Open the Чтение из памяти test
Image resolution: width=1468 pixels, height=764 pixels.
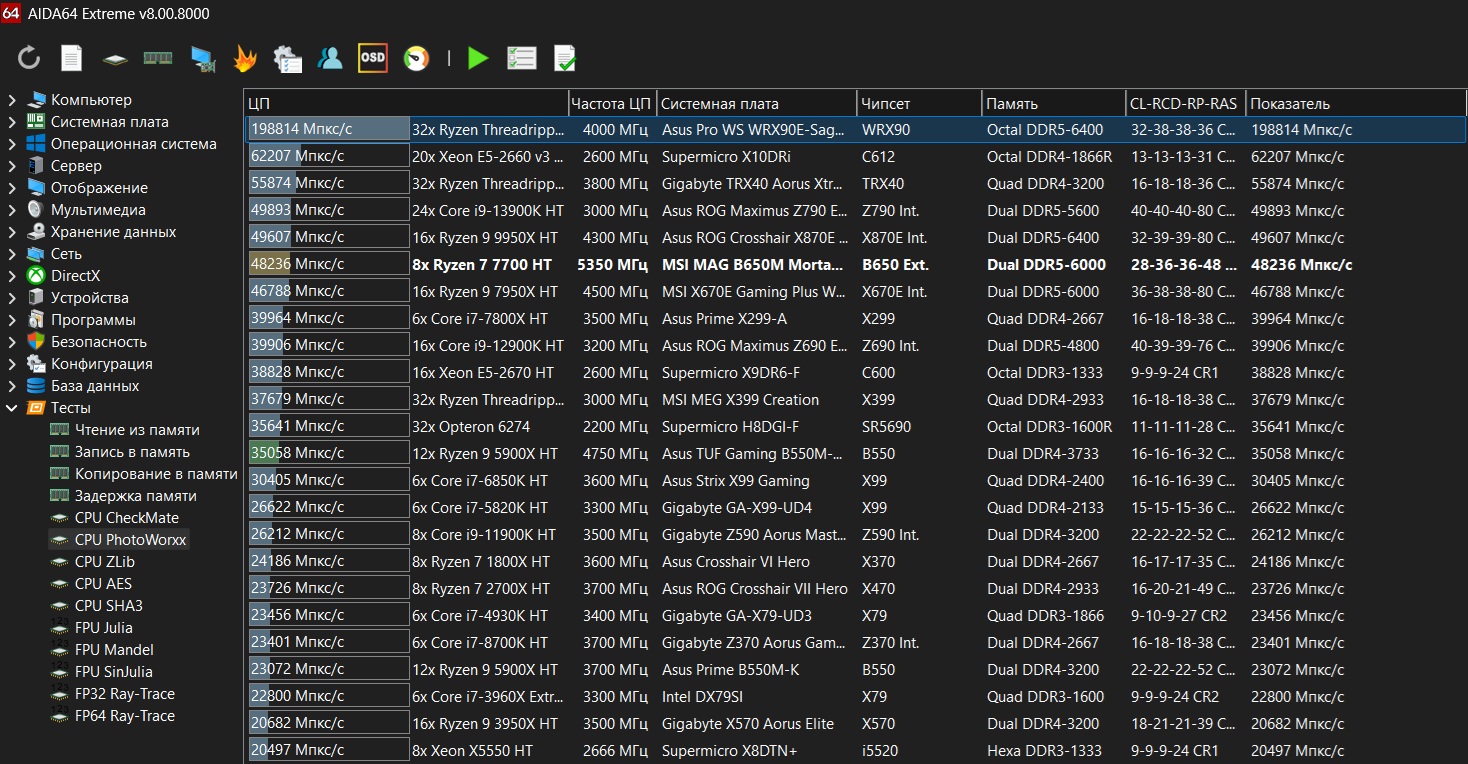pos(137,430)
